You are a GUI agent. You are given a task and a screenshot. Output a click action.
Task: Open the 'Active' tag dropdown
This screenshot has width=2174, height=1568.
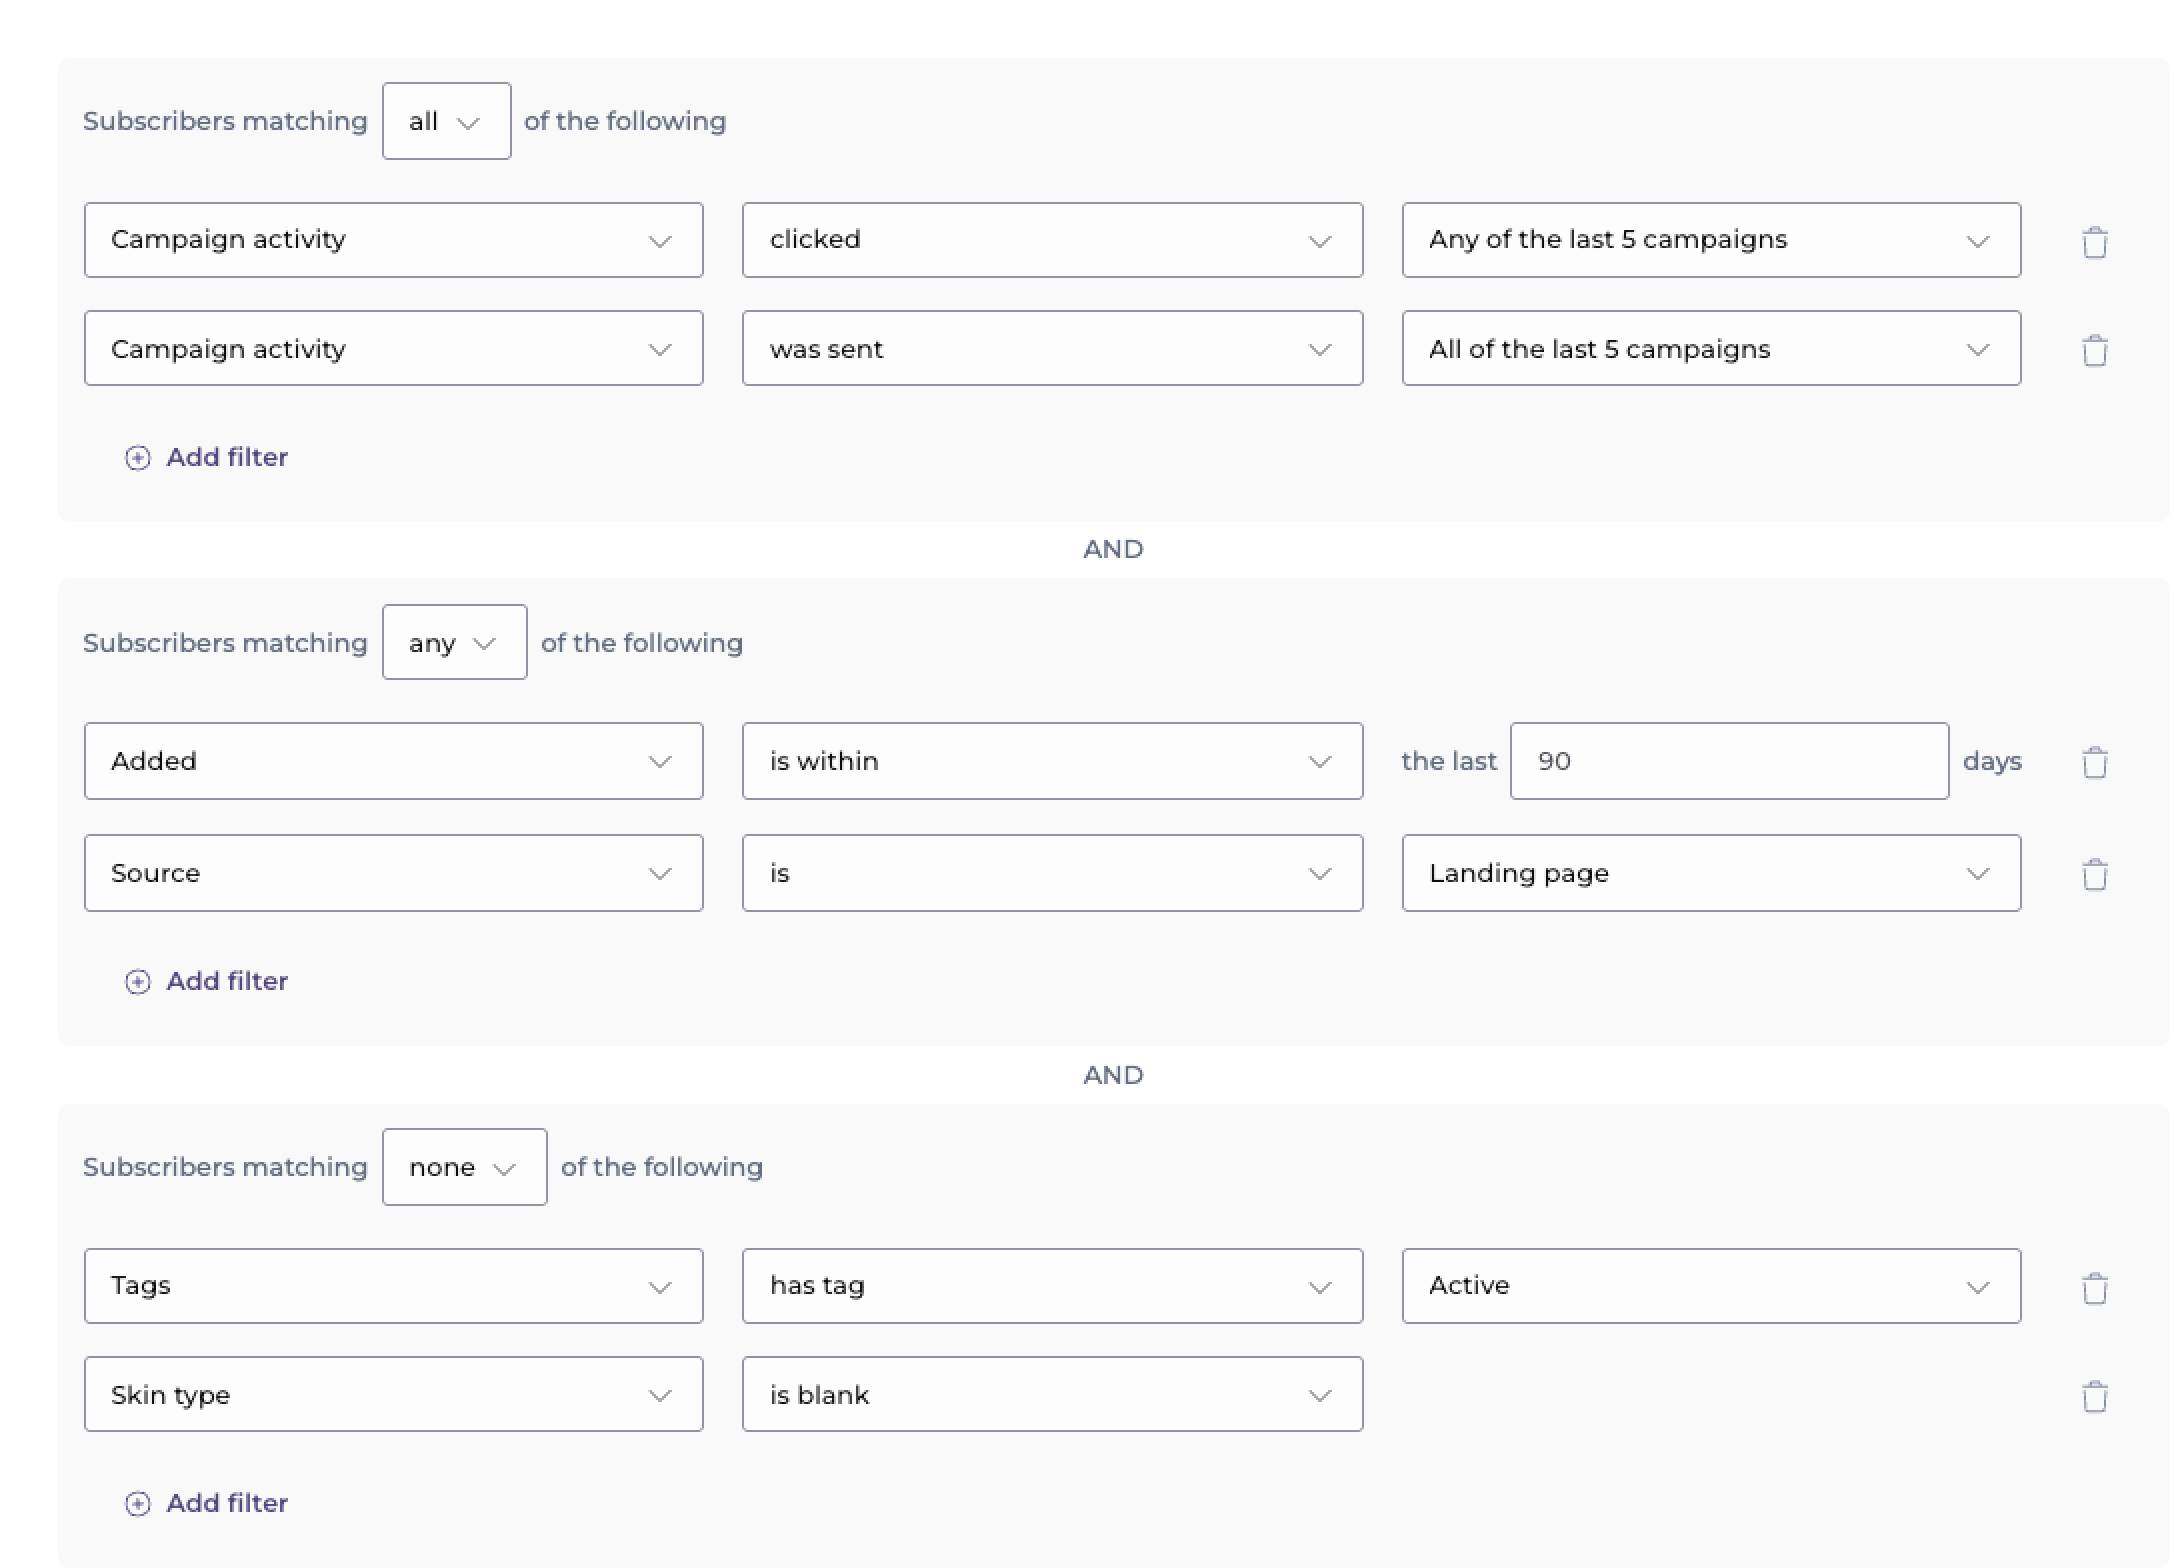click(x=1710, y=1286)
